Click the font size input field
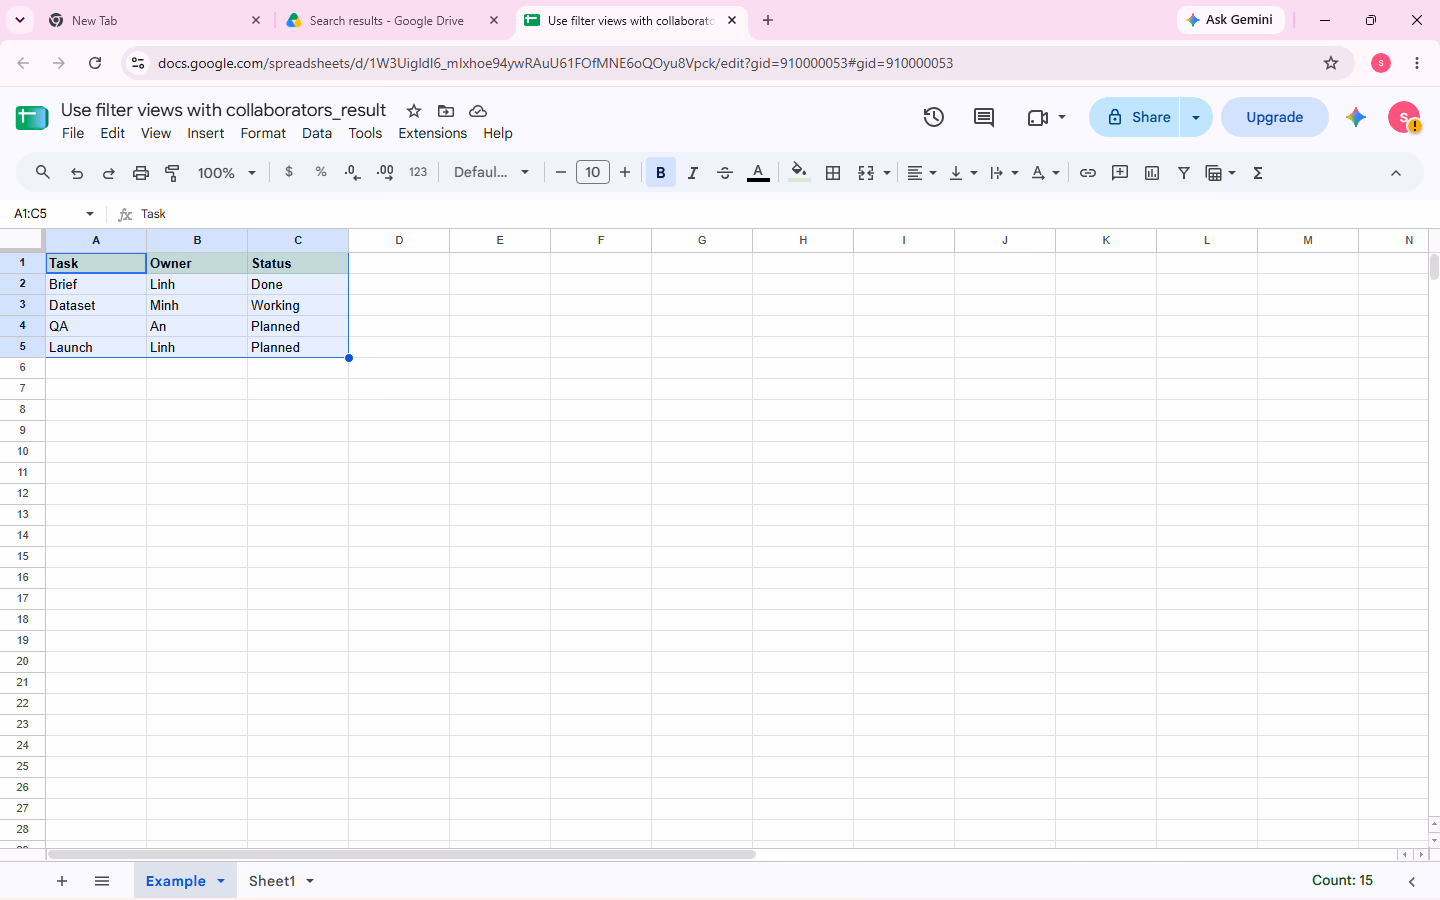This screenshot has height=900, width=1440. (x=593, y=173)
